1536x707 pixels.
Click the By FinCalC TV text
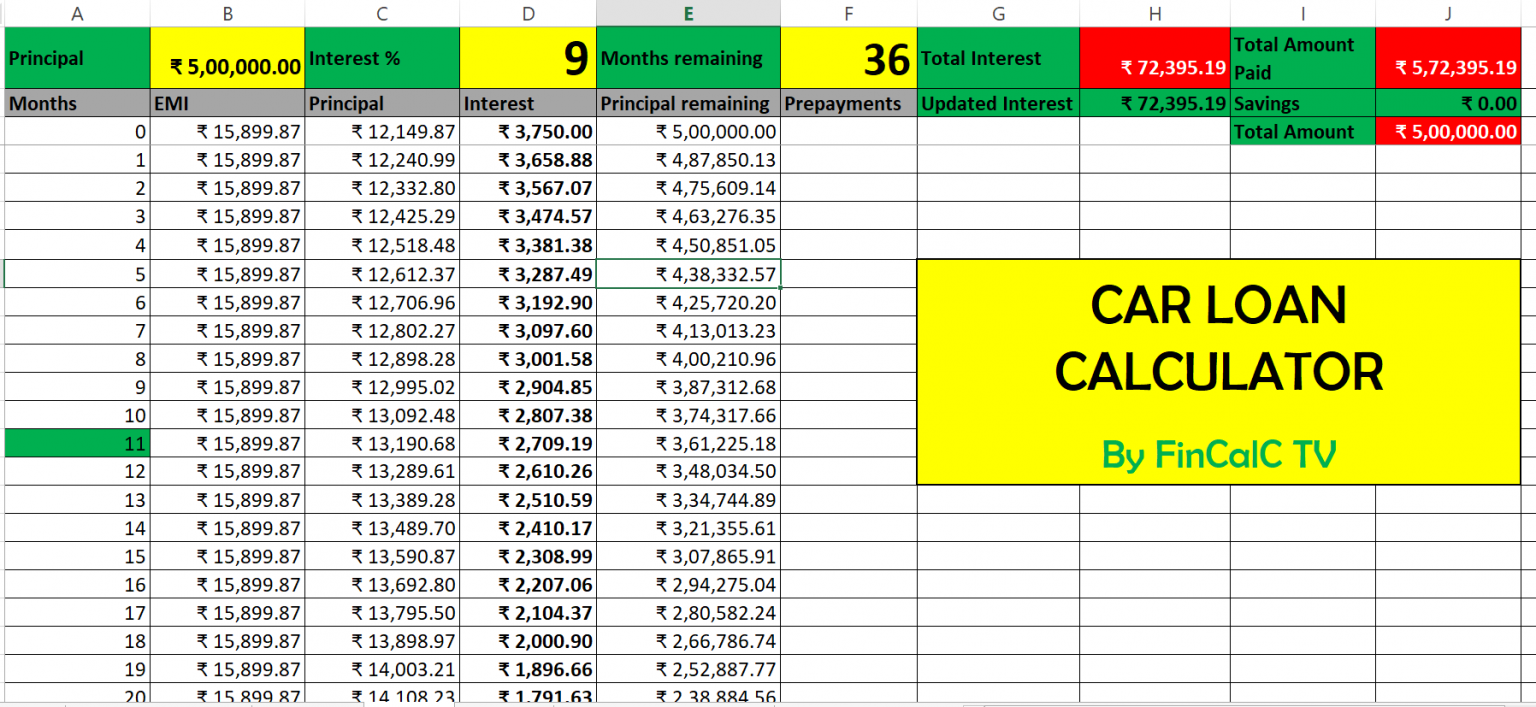[1218, 453]
